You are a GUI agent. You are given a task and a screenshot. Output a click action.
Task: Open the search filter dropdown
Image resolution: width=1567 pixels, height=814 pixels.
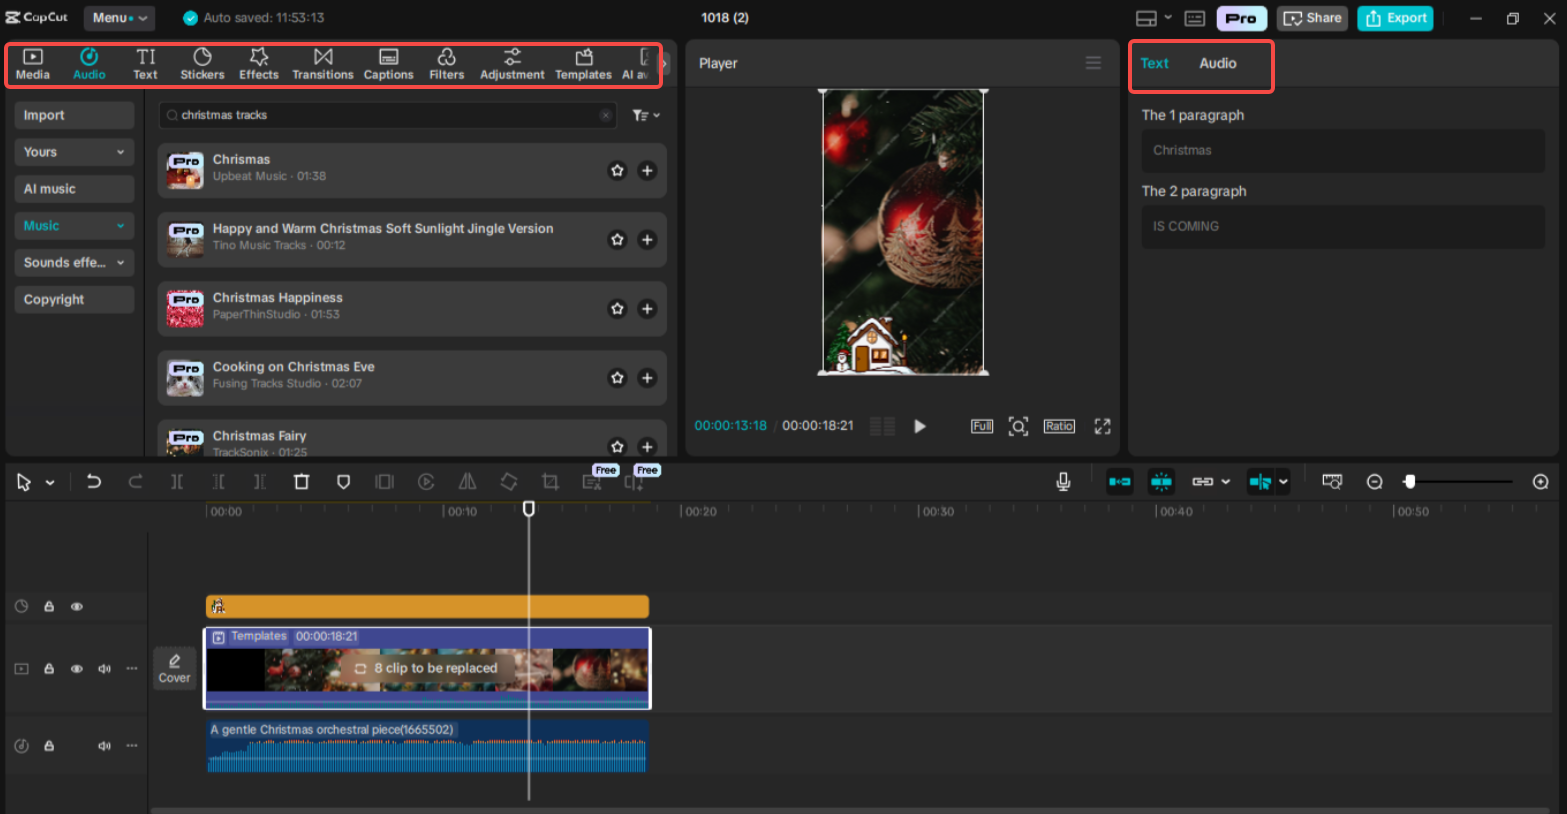click(x=645, y=114)
